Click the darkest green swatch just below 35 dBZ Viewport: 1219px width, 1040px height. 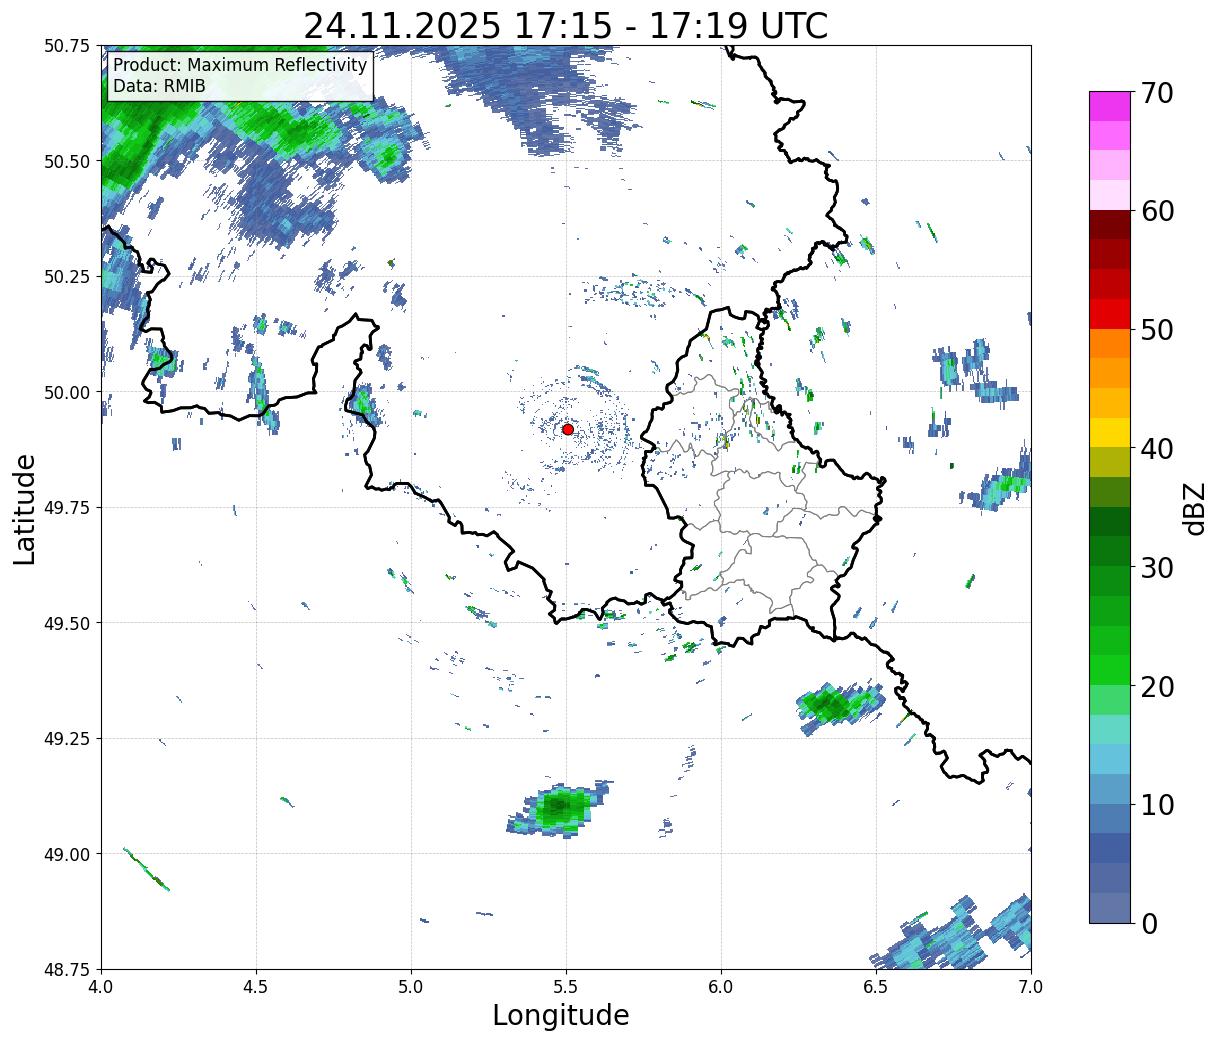[1110, 521]
